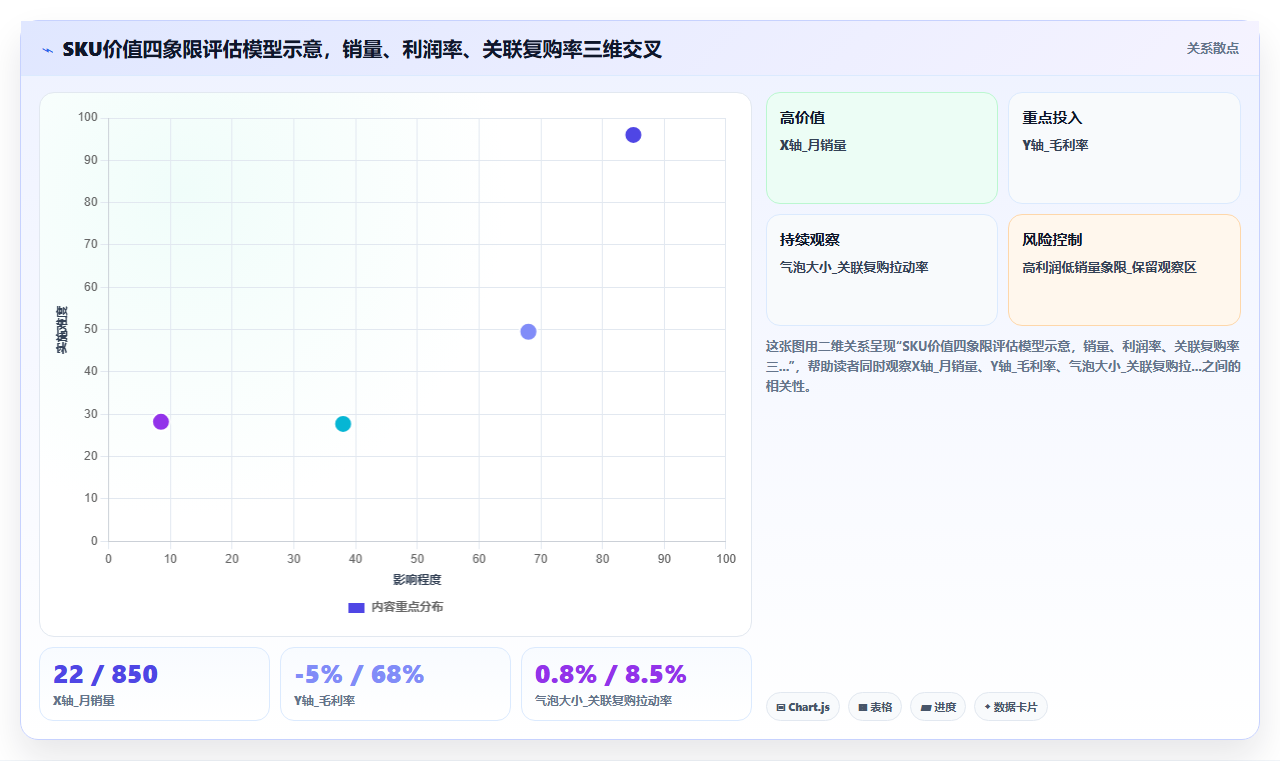Viewport: 1280px width, 761px height.
Task: Click the chart title starting SKU价值四象限
Action: pos(362,49)
